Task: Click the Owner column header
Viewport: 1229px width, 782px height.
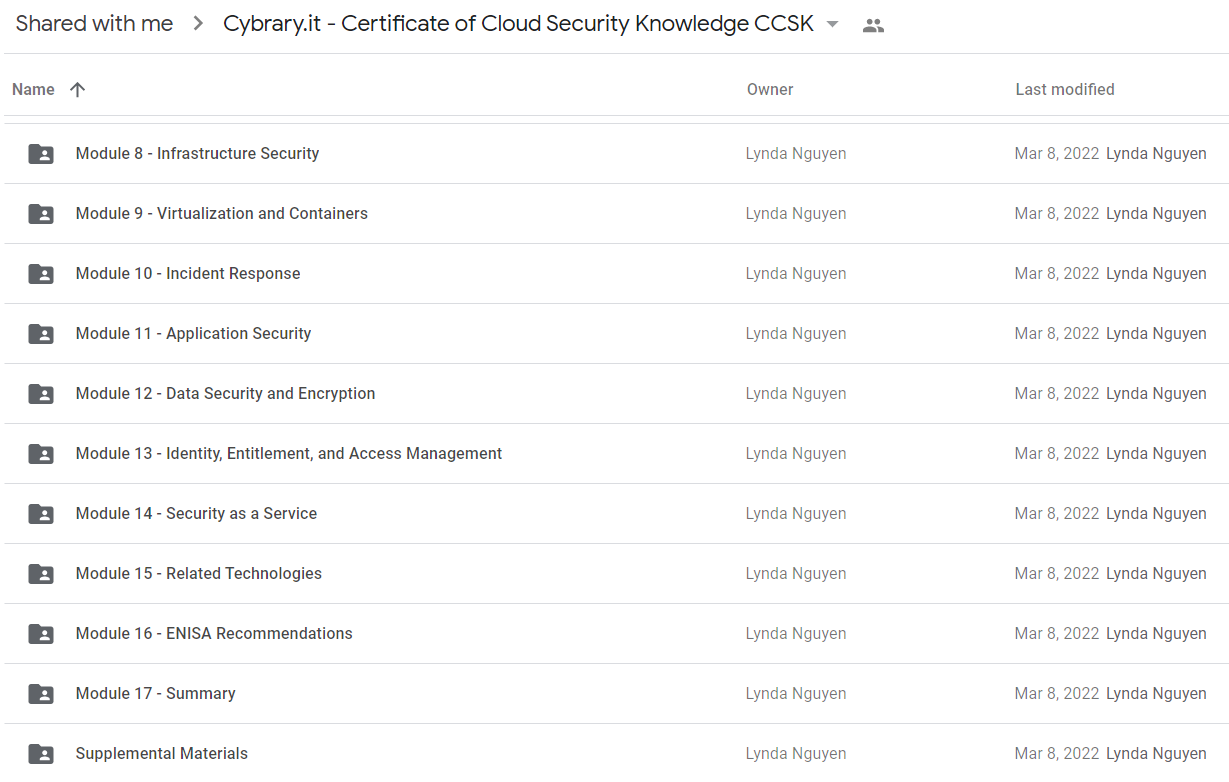Action: tap(770, 89)
